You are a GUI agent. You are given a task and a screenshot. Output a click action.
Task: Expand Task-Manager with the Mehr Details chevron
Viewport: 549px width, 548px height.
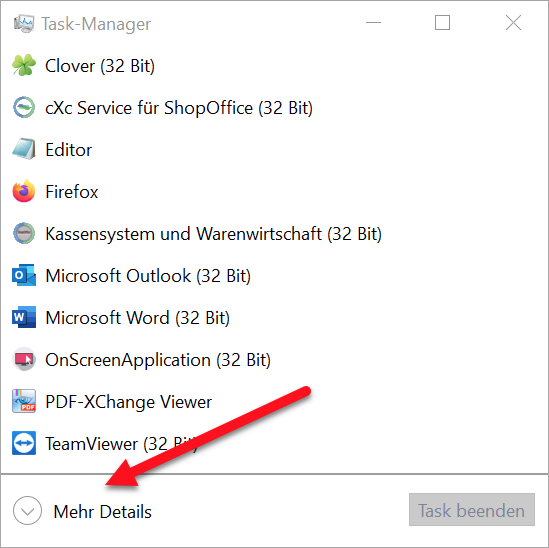click(27, 511)
